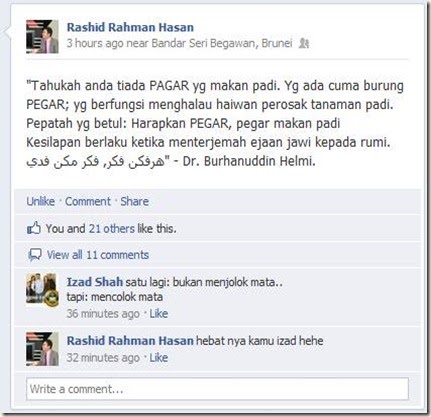Like Izad Shah's comment

(x=159, y=314)
